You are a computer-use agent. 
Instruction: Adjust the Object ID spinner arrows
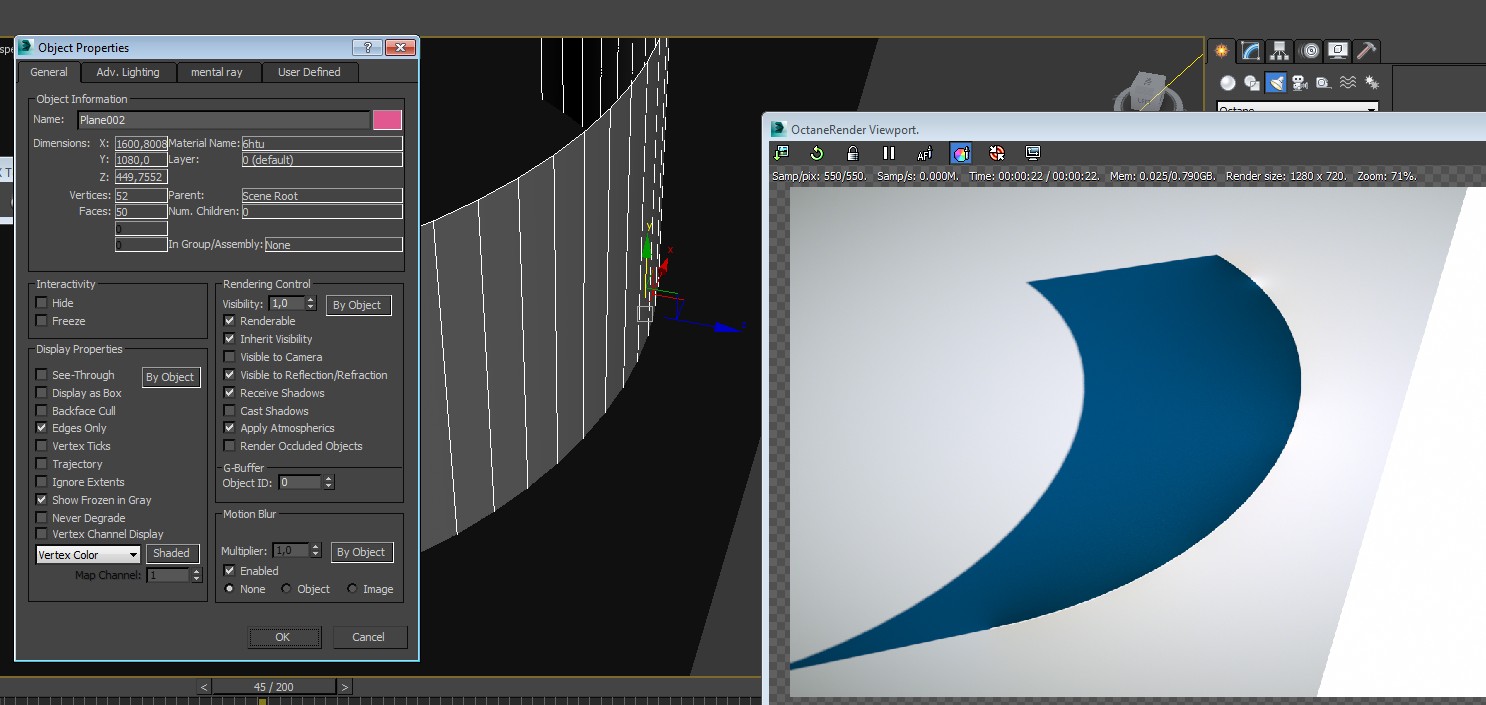click(x=328, y=482)
